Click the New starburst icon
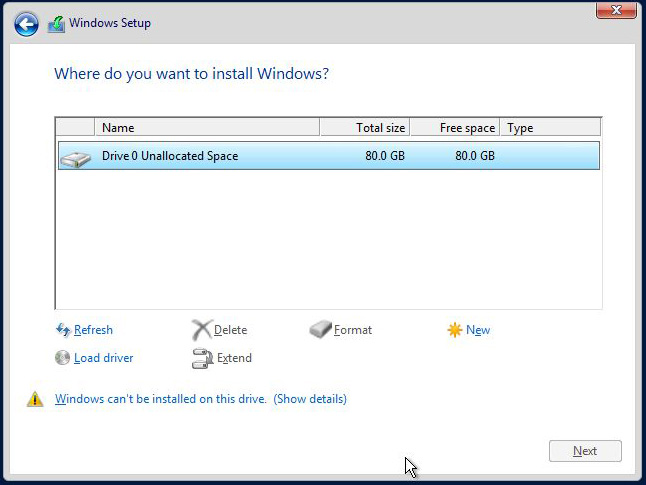Screen dimensions: 646x485 pyautogui.click(x=455, y=330)
